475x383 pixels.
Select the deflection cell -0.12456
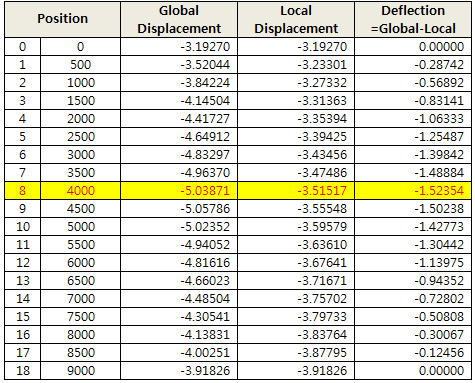pyautogui.click(x=413, y=353)
